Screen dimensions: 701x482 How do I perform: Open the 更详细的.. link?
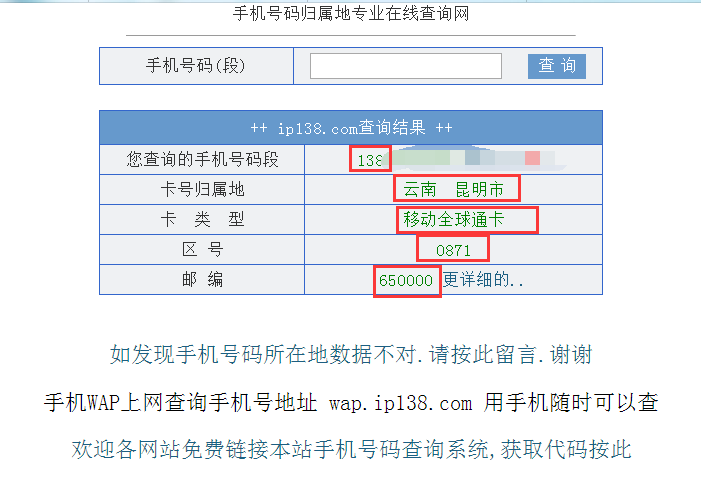[x=483, y=280]
